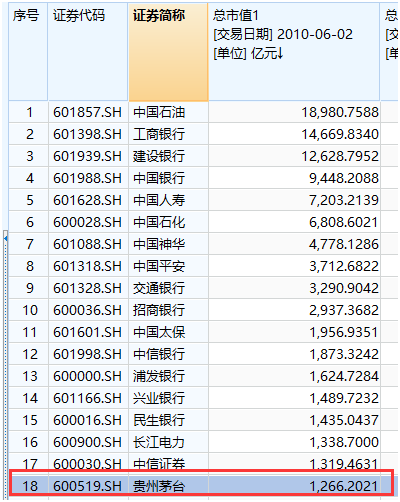Select cell 601857.SH

[88, 112]
